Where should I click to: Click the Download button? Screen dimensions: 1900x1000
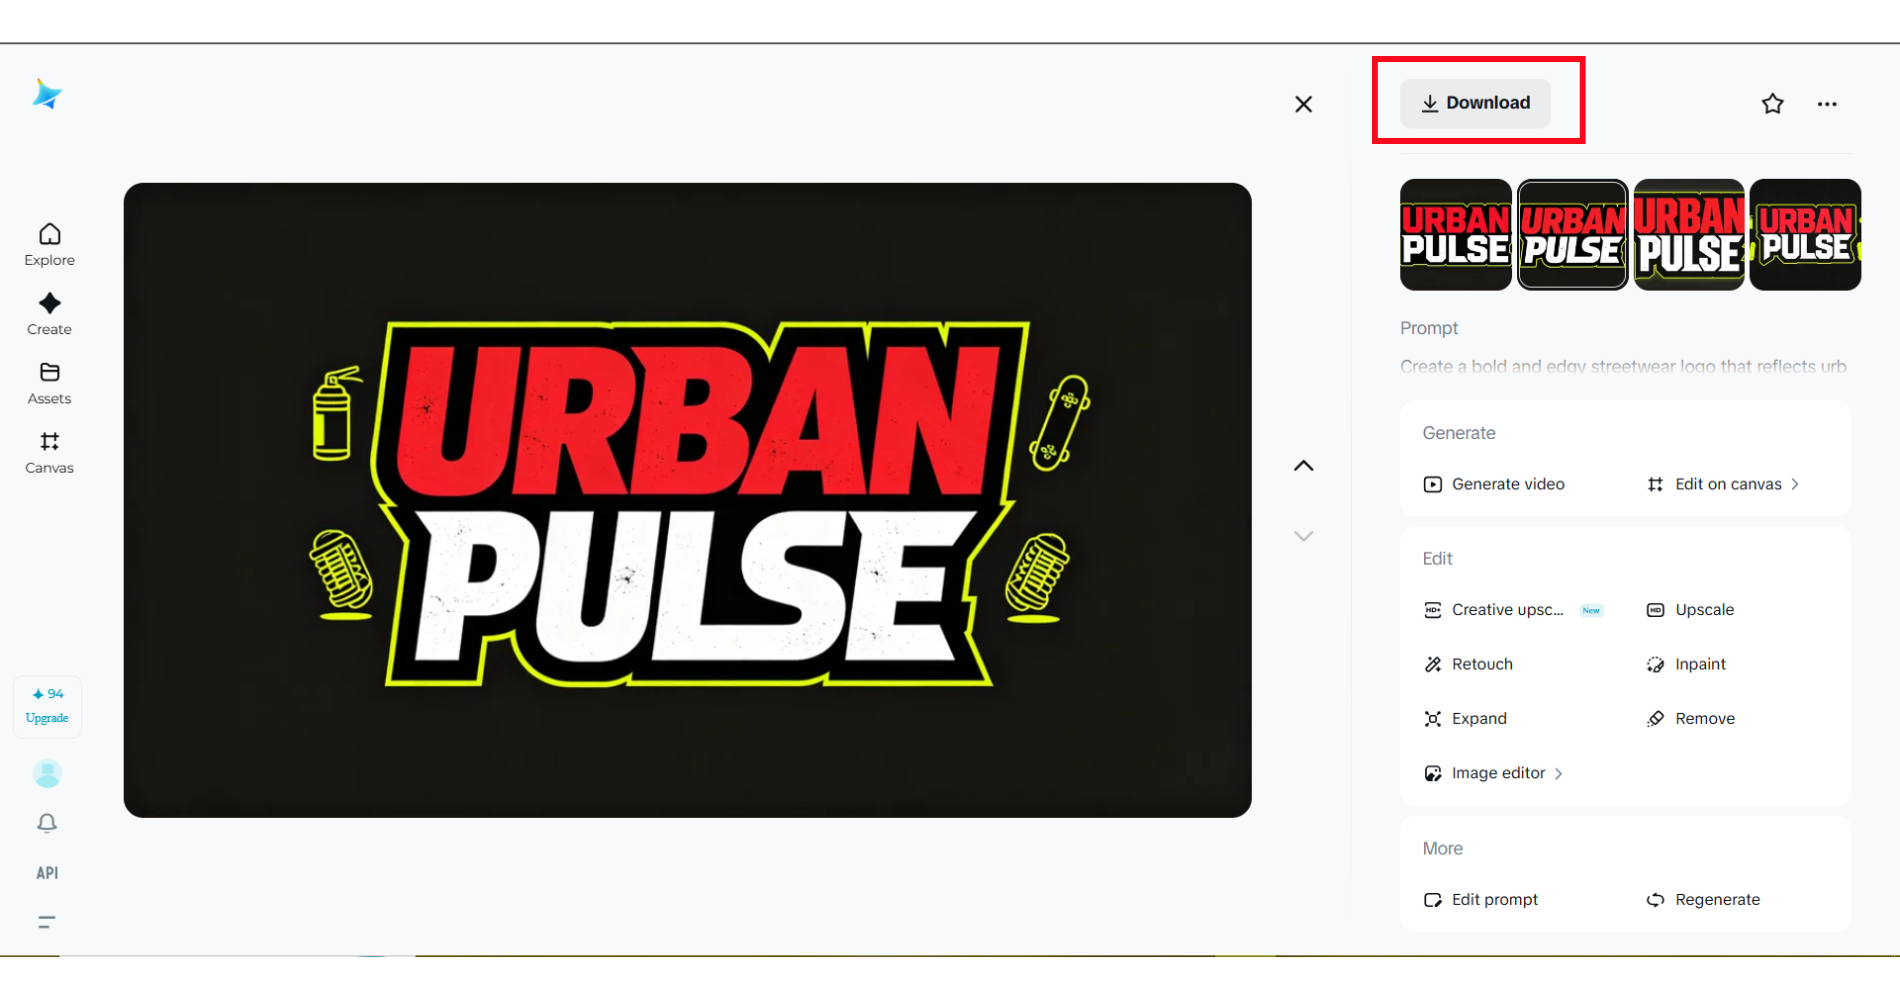(1475, 103)
